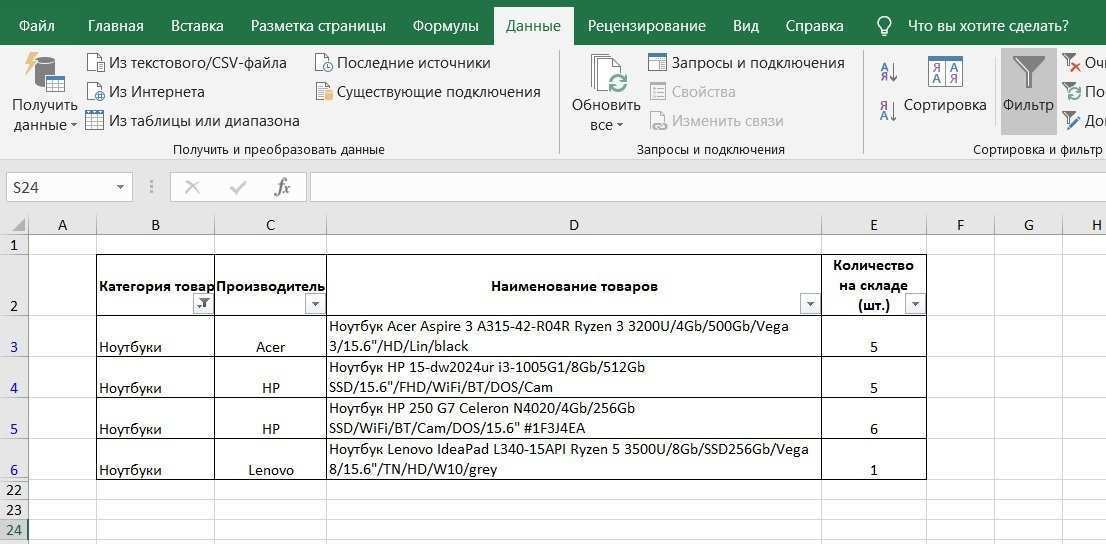Select column D header
This screenshot has width=1106, height=544.
click(x=574, y=225)
